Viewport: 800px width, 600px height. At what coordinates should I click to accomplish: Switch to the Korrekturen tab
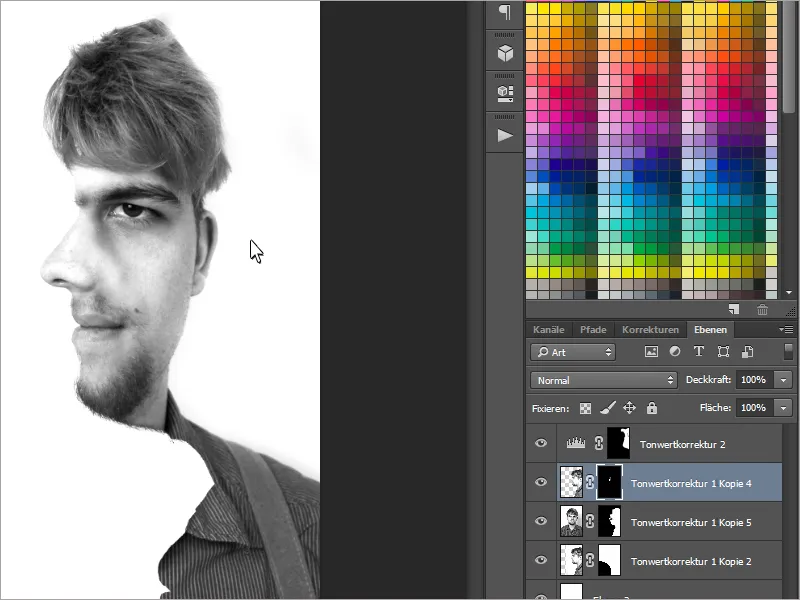[x=650, y=330]
